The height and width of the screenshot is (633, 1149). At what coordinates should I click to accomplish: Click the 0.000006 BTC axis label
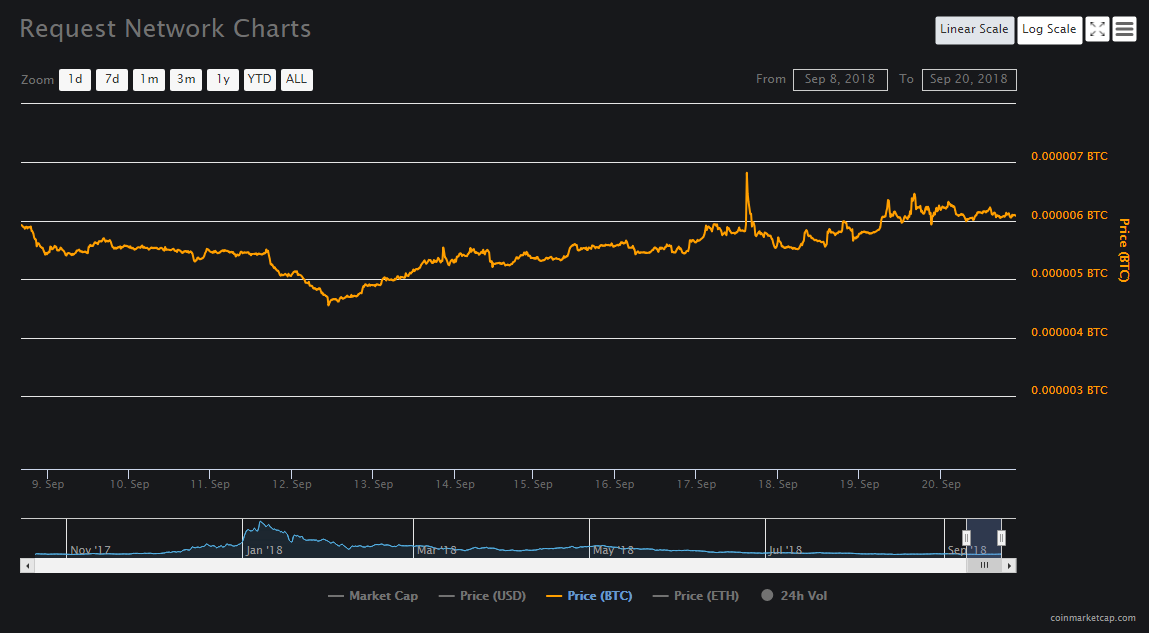pos(1069,215)
